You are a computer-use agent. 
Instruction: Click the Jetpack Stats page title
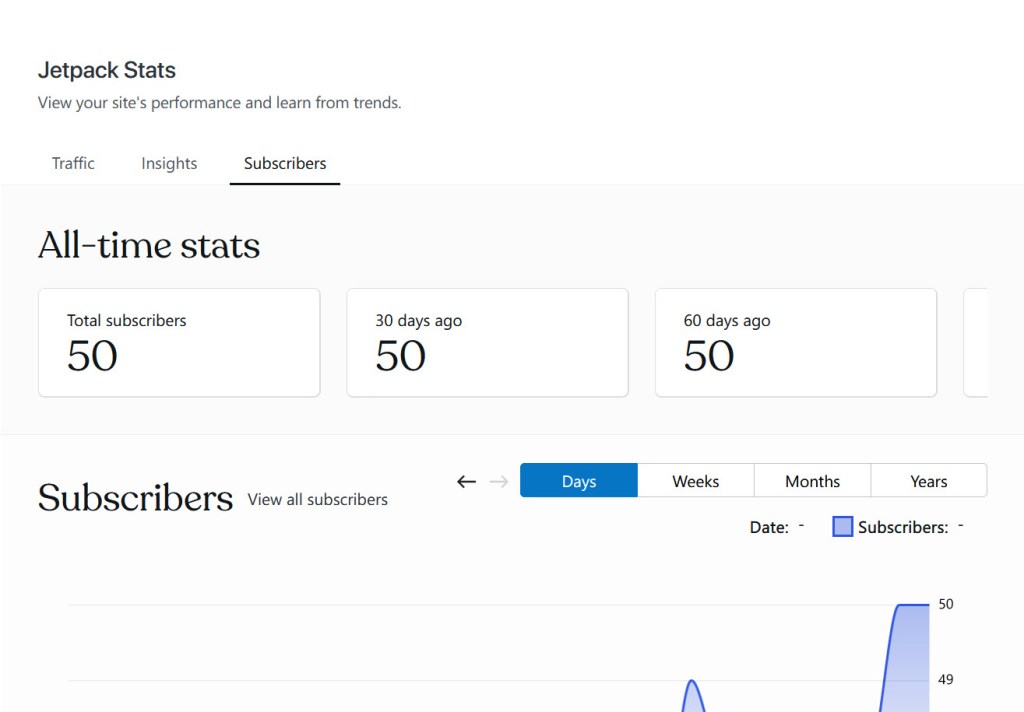pos(107,70)
